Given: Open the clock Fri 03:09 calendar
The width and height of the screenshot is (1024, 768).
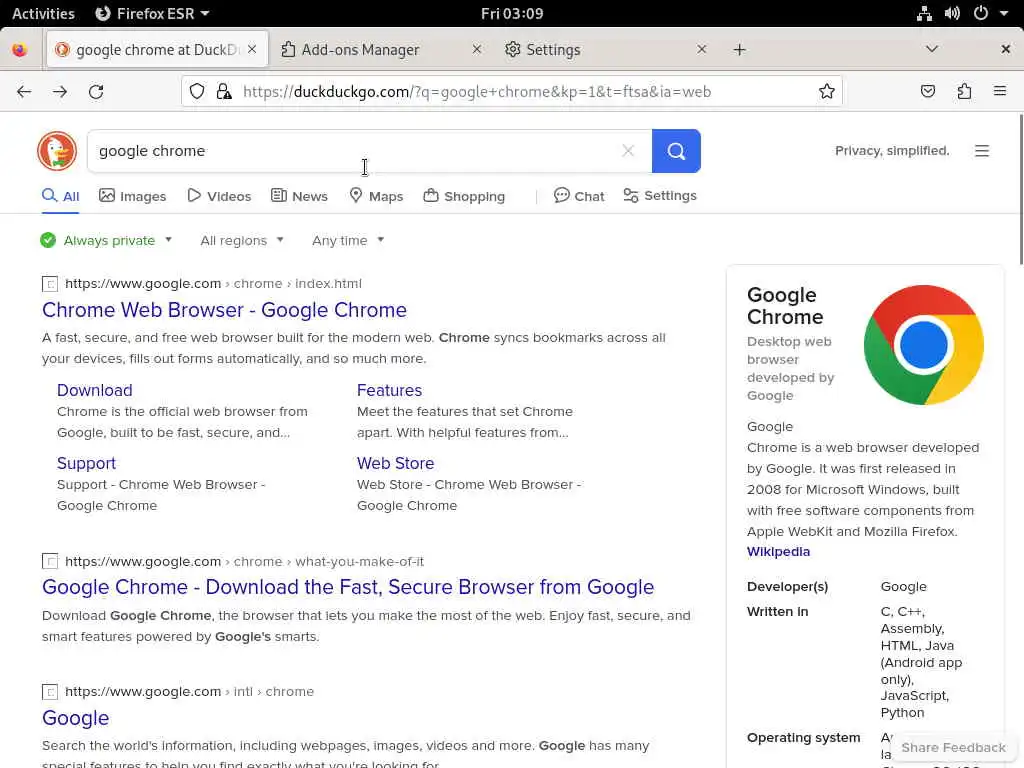Looking at the screenshot, I should 512,13.
